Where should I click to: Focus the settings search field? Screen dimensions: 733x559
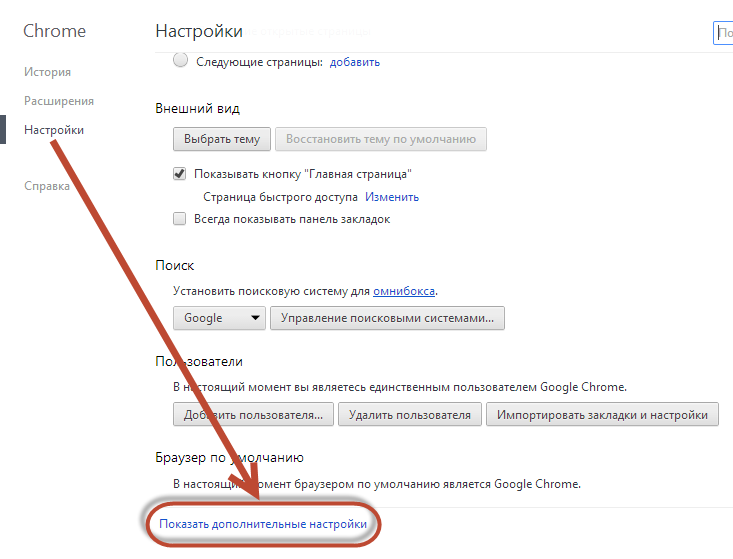click(x=723, y=33)
